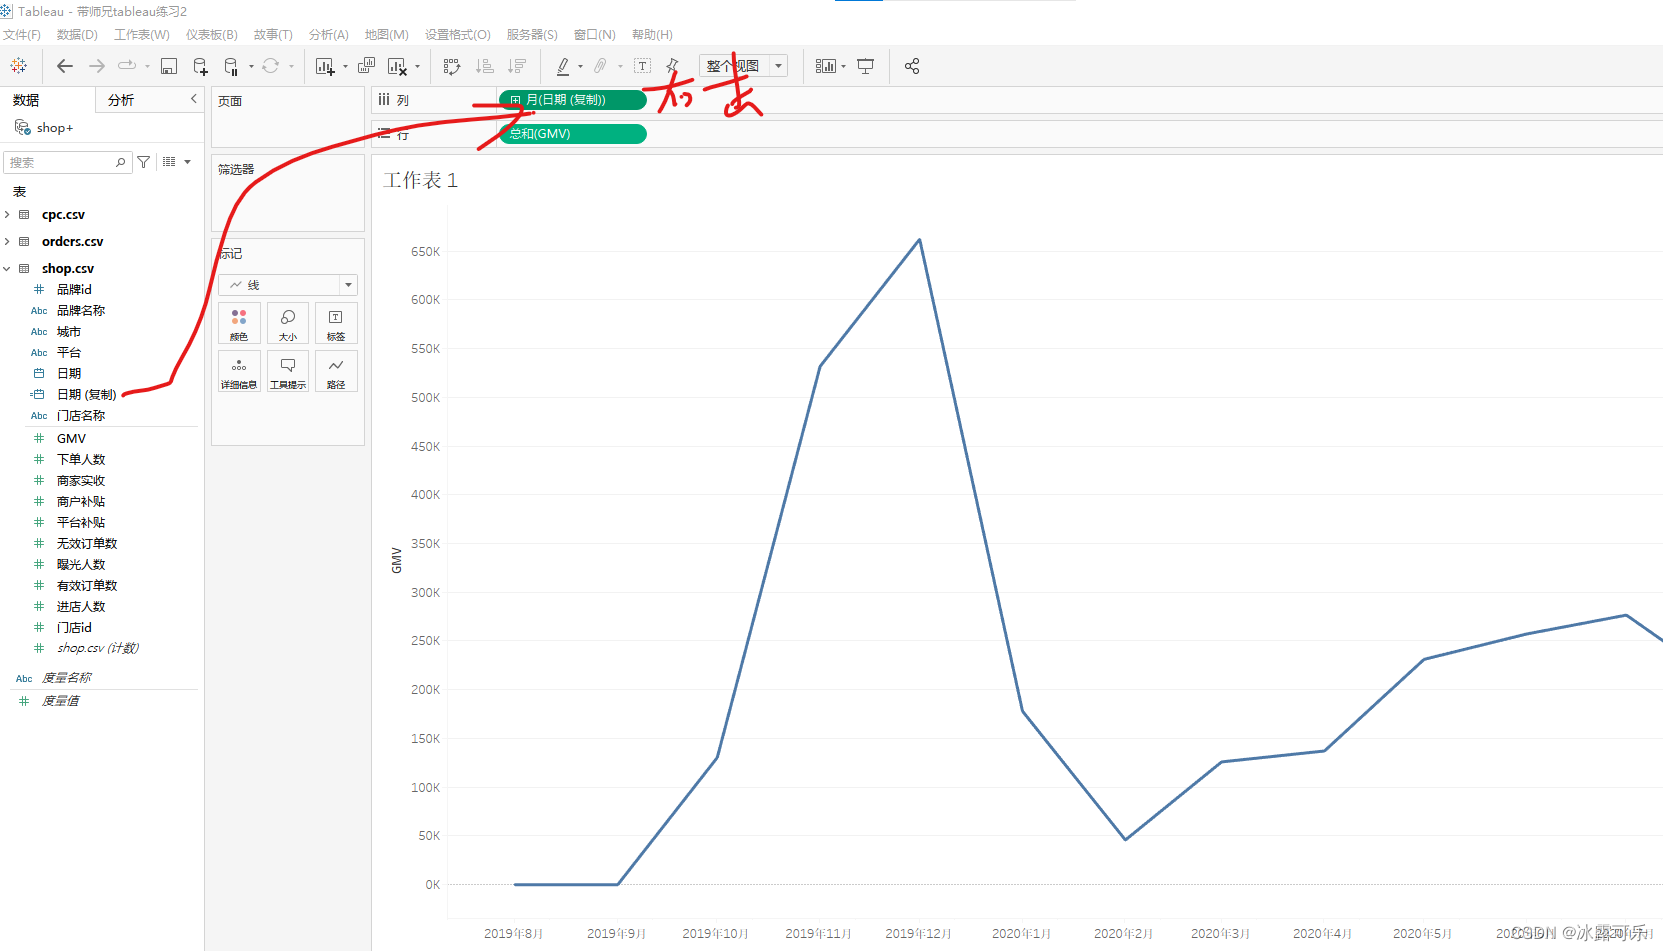
Task: Switch to the 分析 tab
Action: click(x=121, y=100)
